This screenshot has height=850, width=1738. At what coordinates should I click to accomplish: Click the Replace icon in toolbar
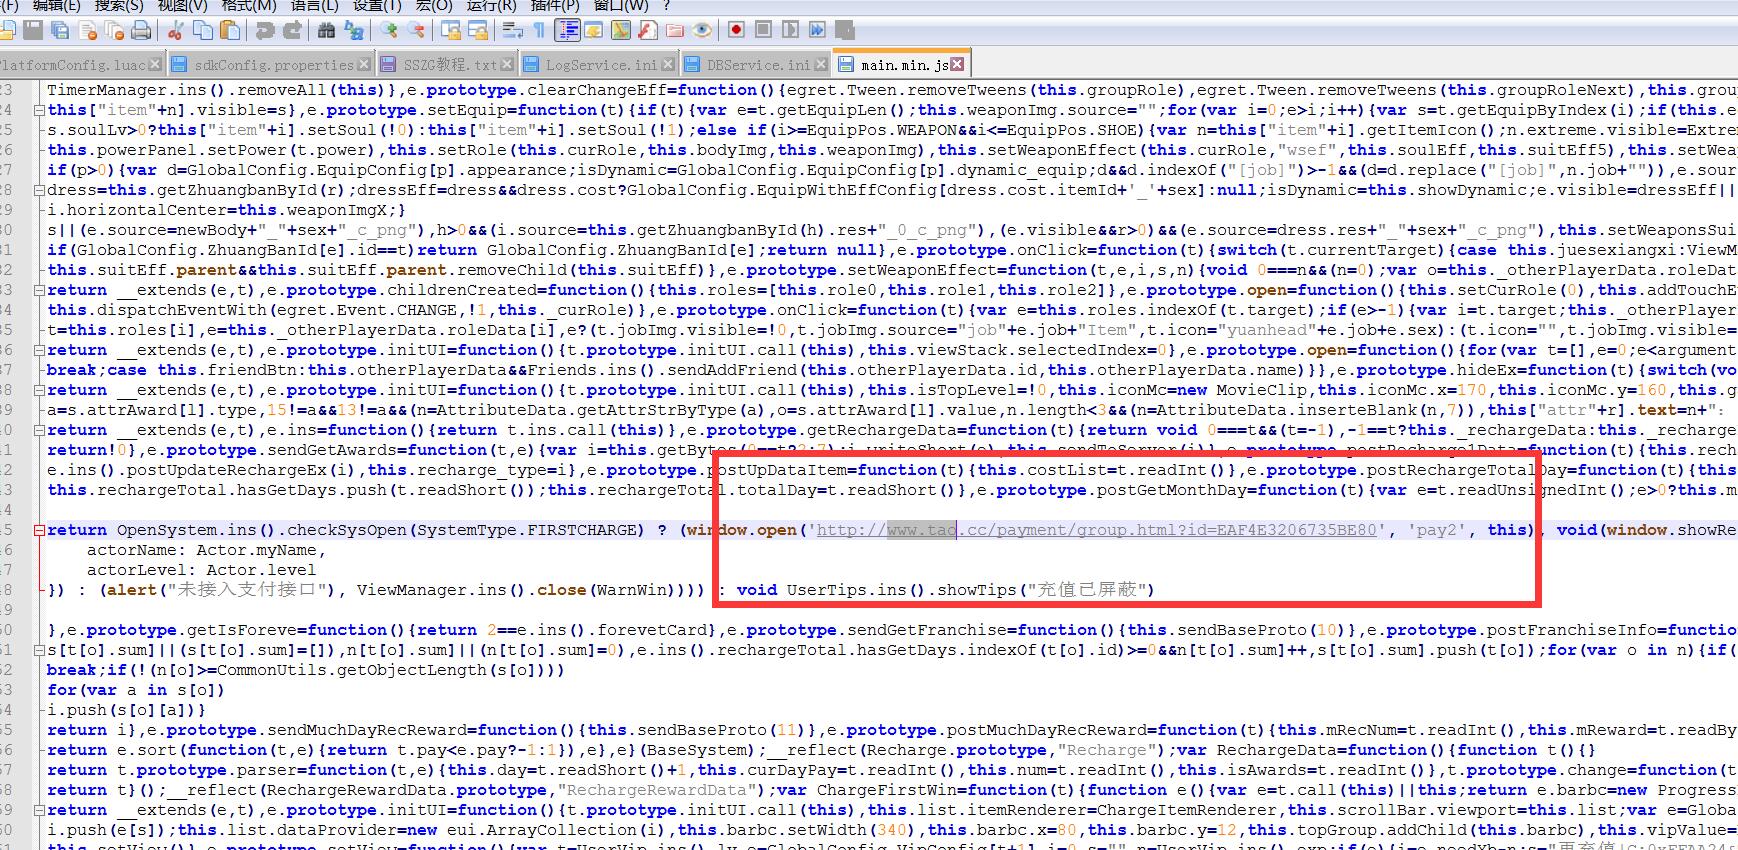[354, 30]
